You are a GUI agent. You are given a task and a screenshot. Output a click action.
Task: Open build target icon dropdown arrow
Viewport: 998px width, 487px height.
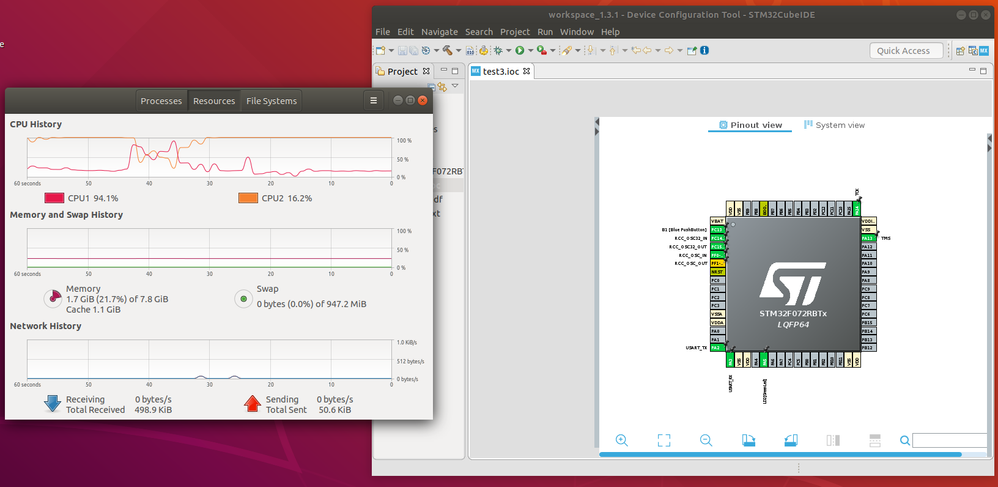[x=436, y=50]
